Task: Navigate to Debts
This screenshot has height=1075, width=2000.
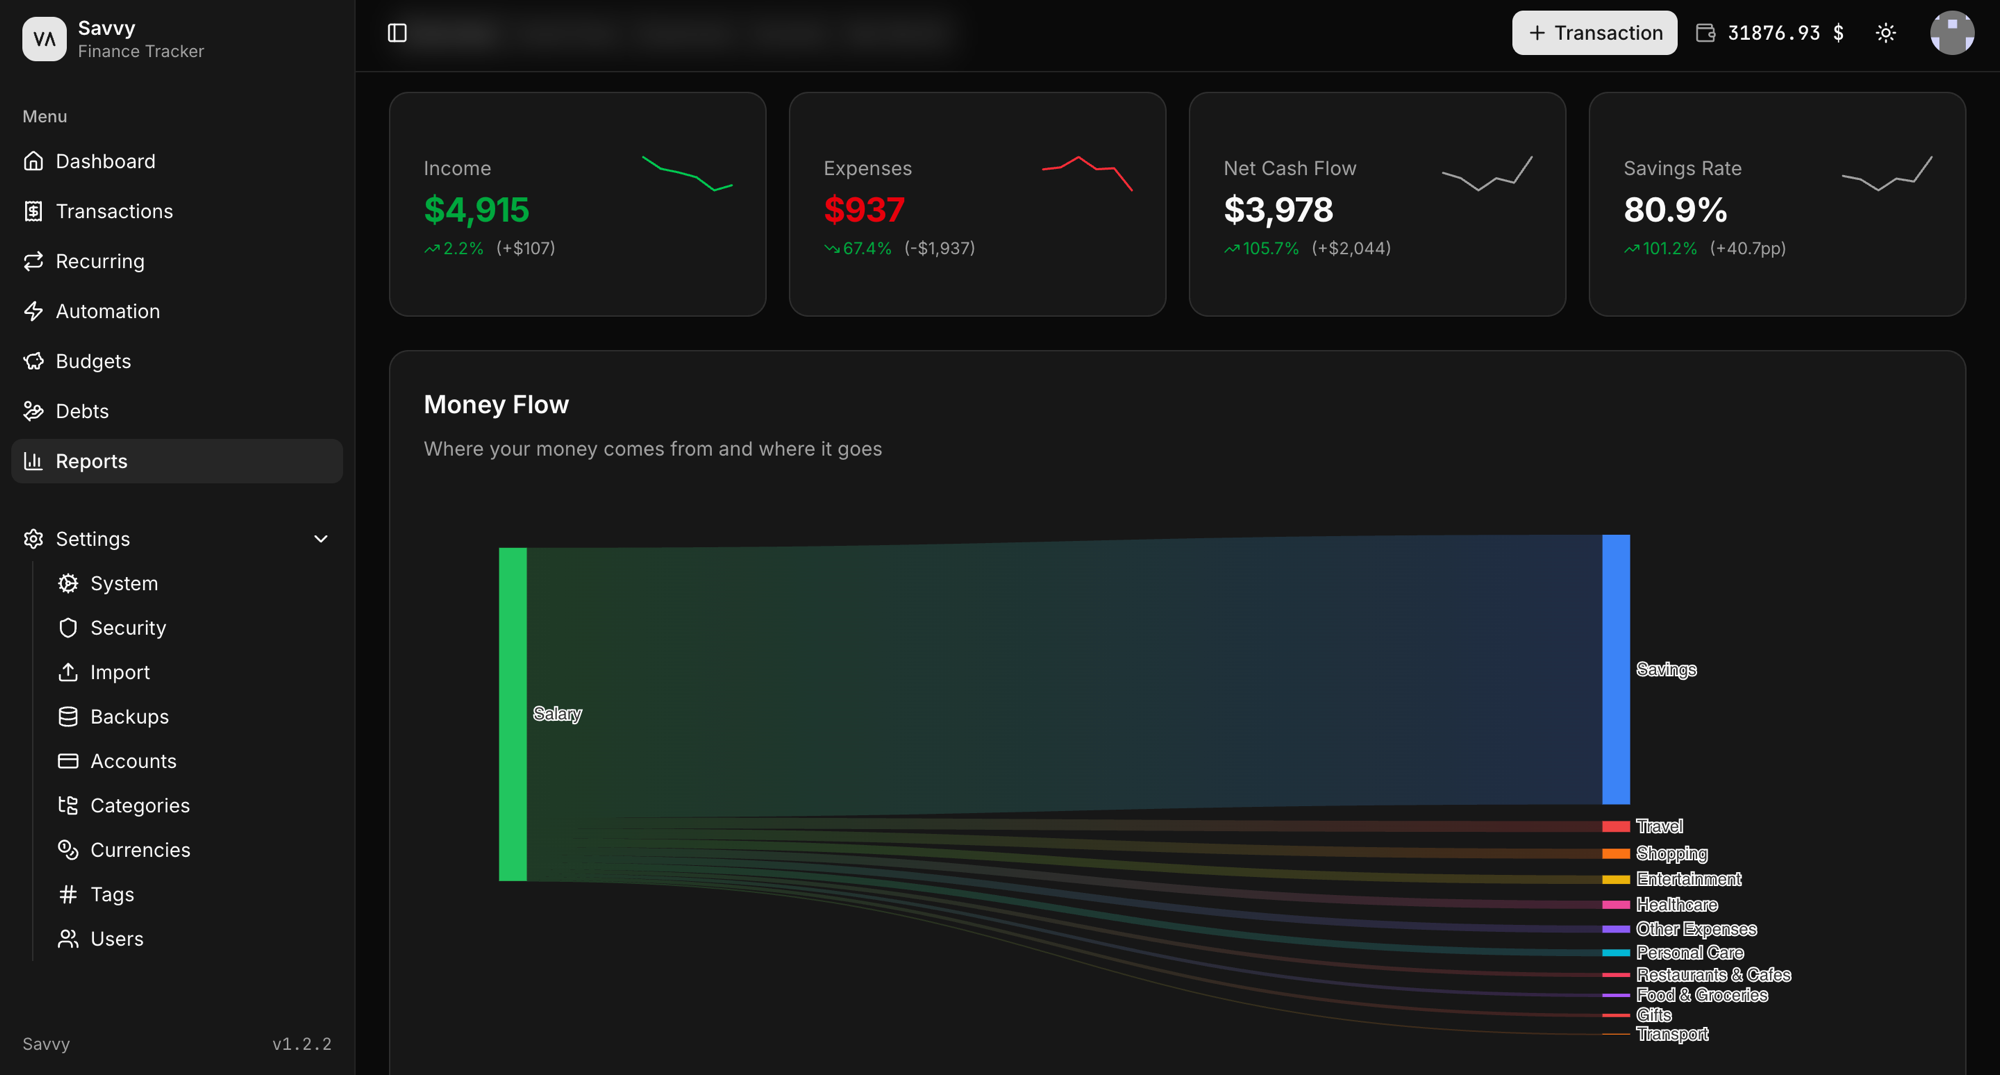Action: click(177, 411)
